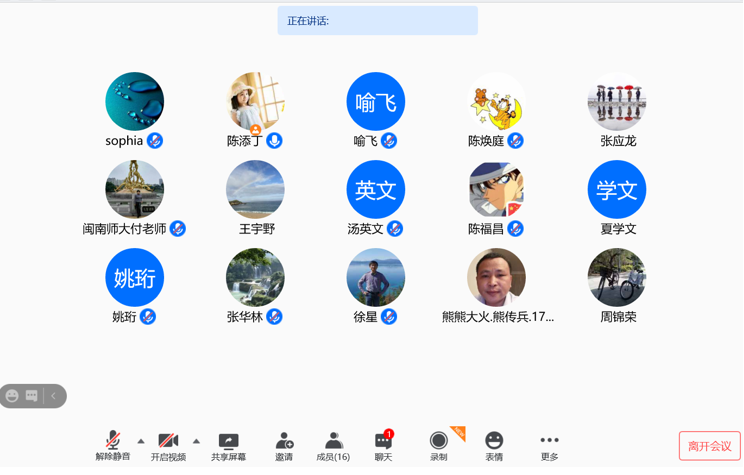The width and height of the screenshot is (744, 475).
Task: Start recording with 录制 icon
Action: point(438,445)
